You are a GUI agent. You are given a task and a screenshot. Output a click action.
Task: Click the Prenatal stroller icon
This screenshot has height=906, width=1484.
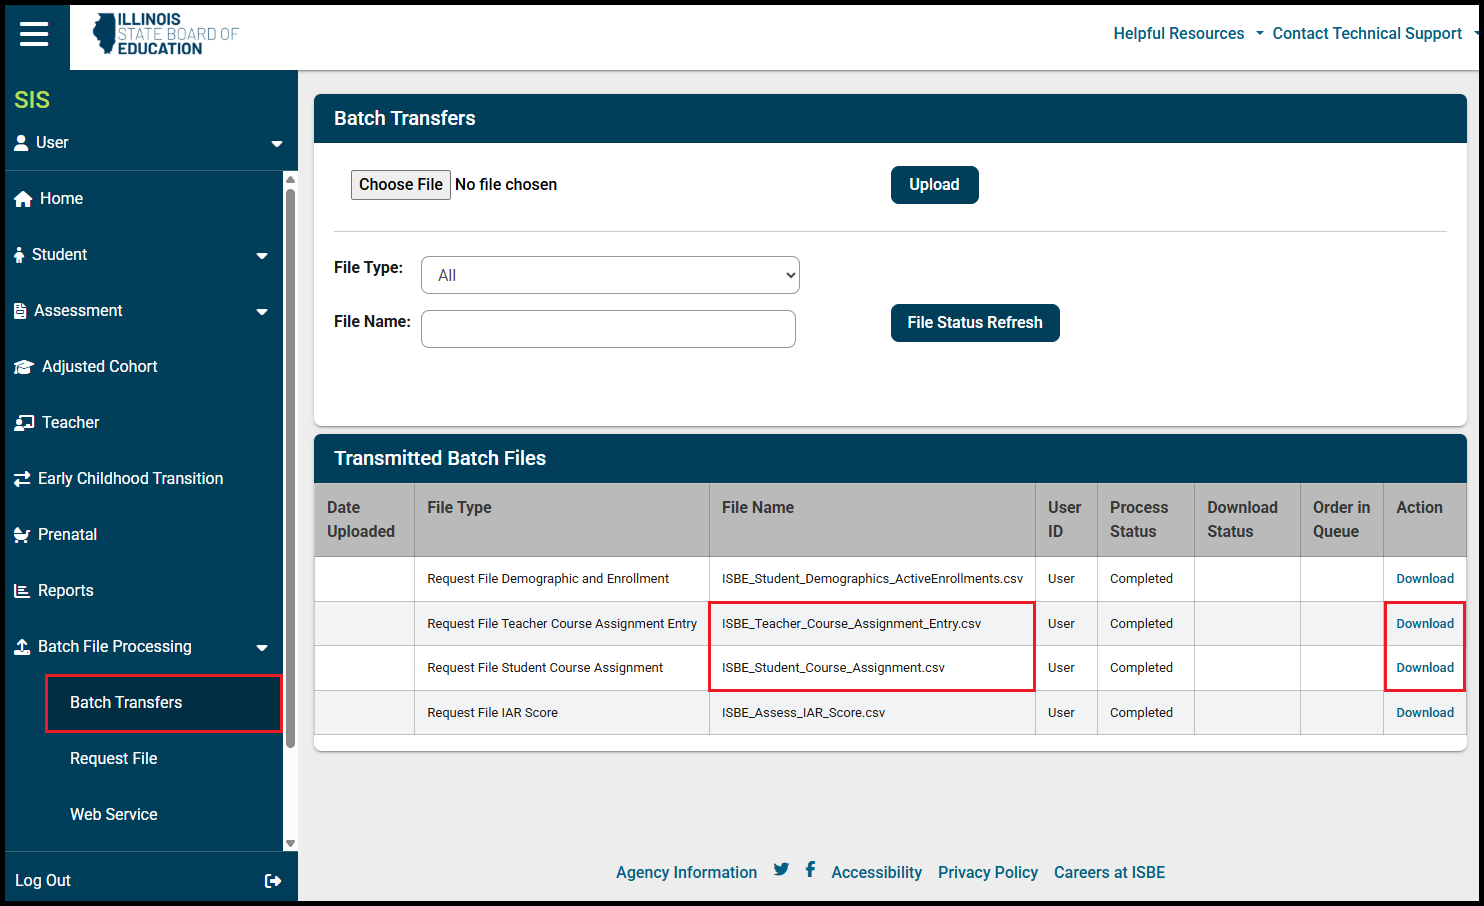point(22,535)
